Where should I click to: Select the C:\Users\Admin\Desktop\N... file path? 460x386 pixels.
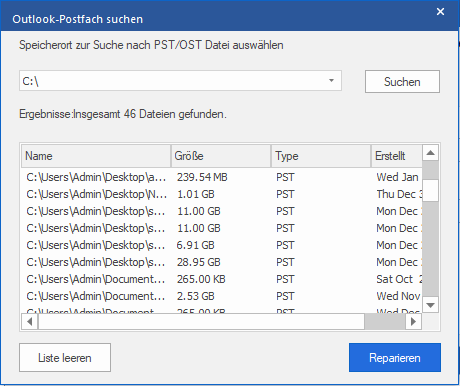click(97, 194)
